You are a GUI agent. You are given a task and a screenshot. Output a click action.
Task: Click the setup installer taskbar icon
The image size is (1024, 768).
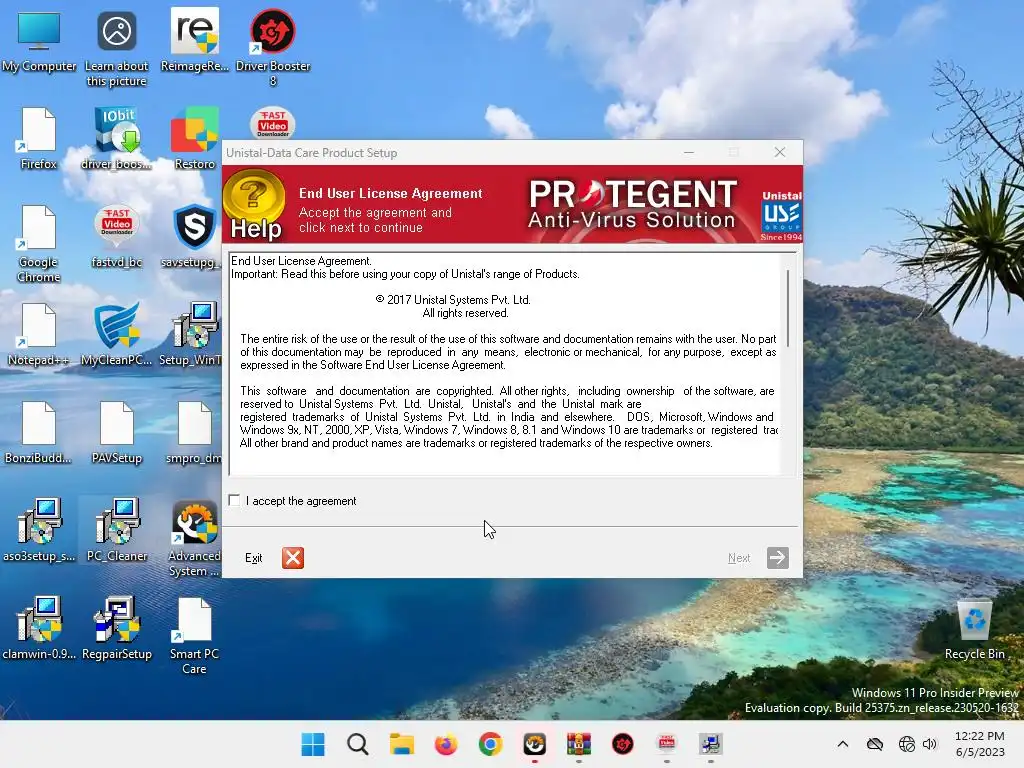point(711,744)
